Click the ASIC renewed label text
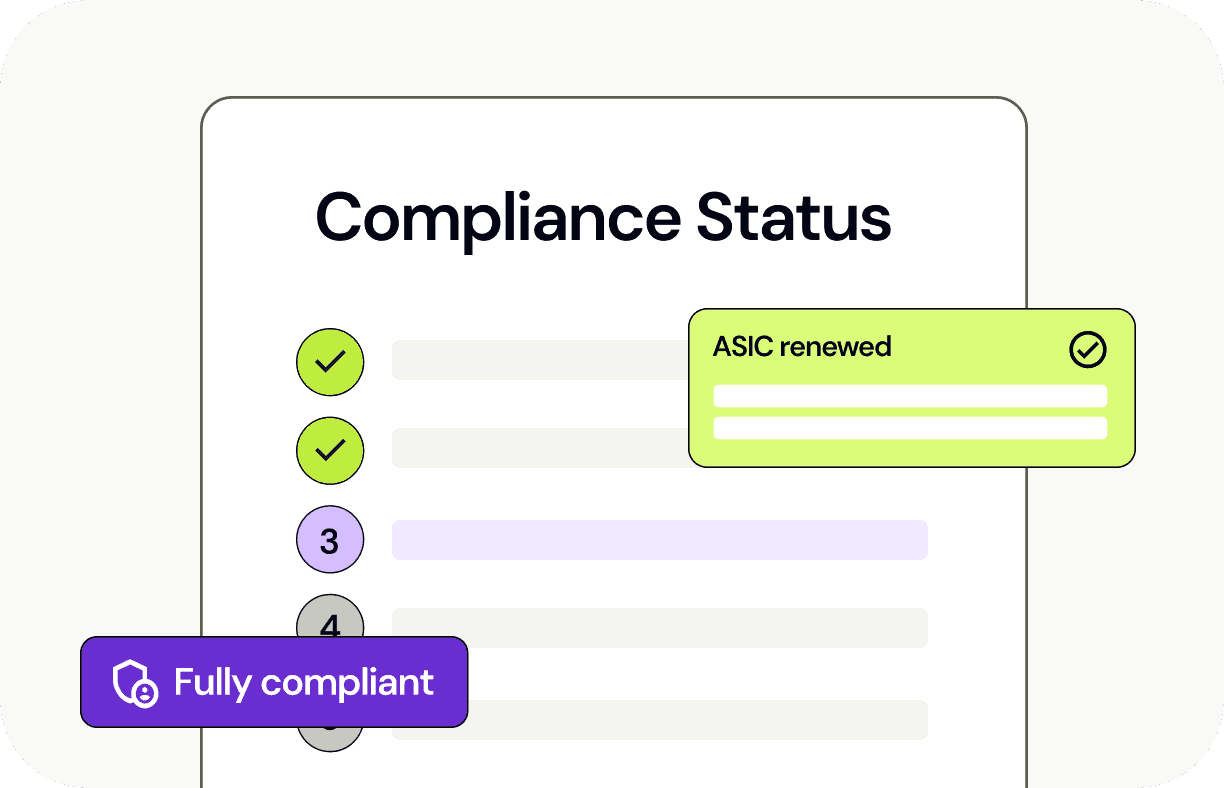The width and height of the screenshot is (1224, 788). coord(802,347)
